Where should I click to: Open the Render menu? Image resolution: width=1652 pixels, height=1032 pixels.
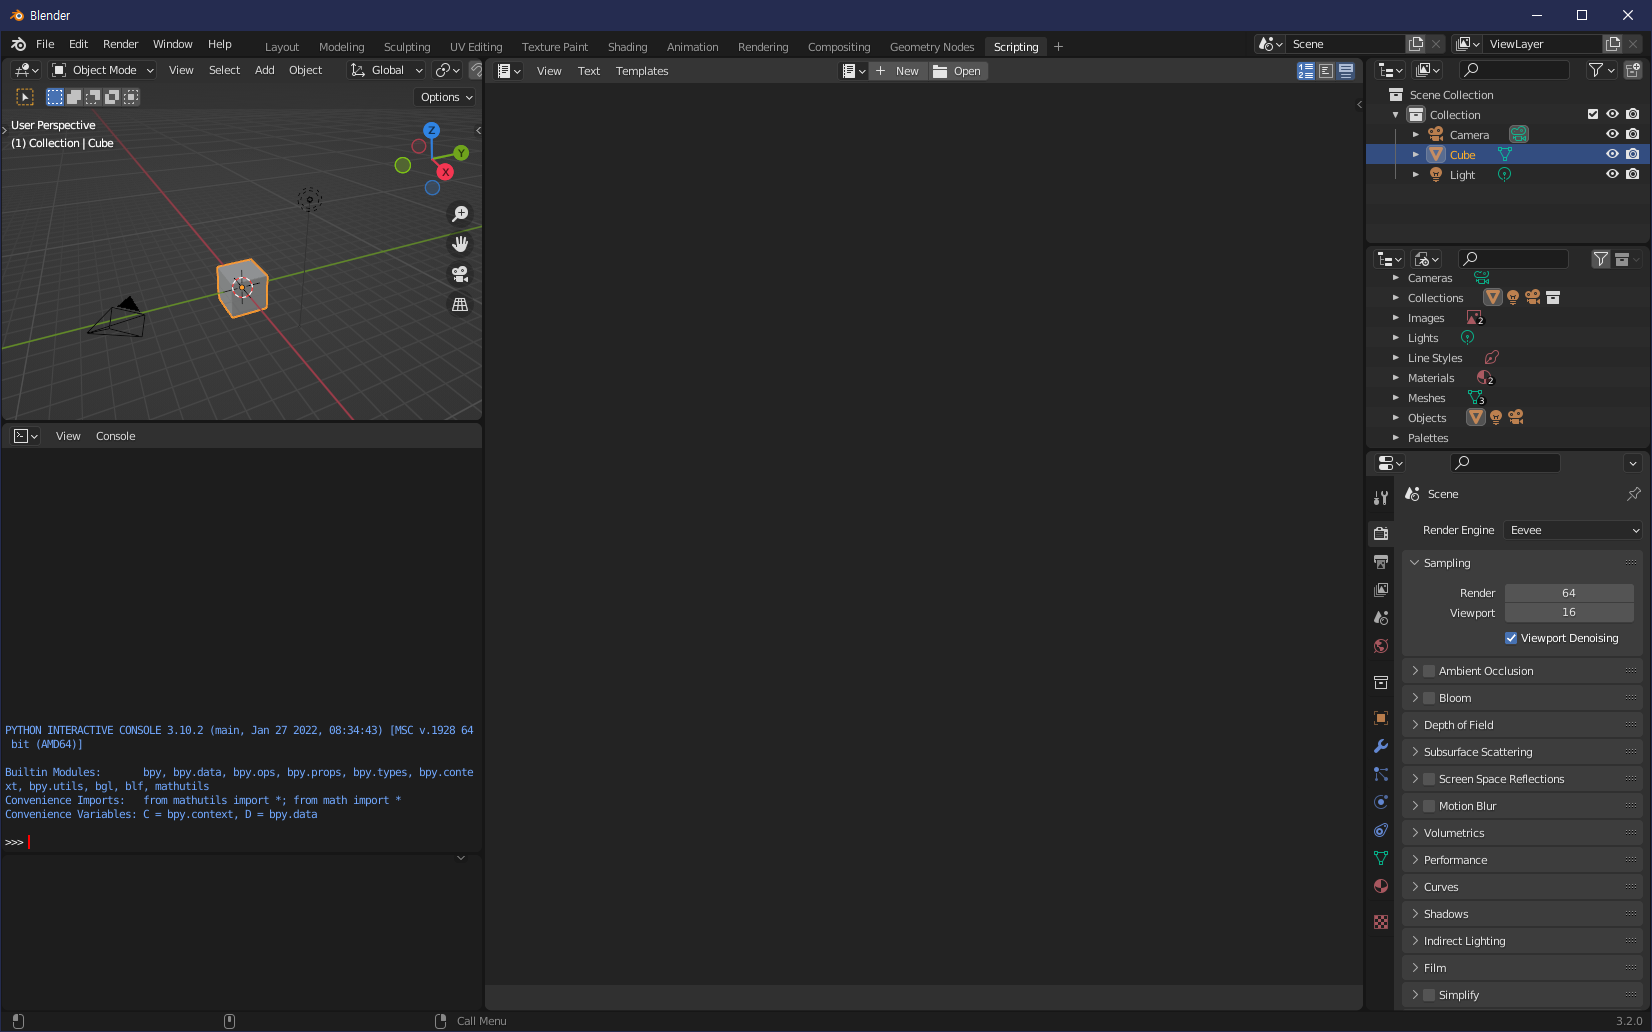pyautogui.click(x=120, y=44)
